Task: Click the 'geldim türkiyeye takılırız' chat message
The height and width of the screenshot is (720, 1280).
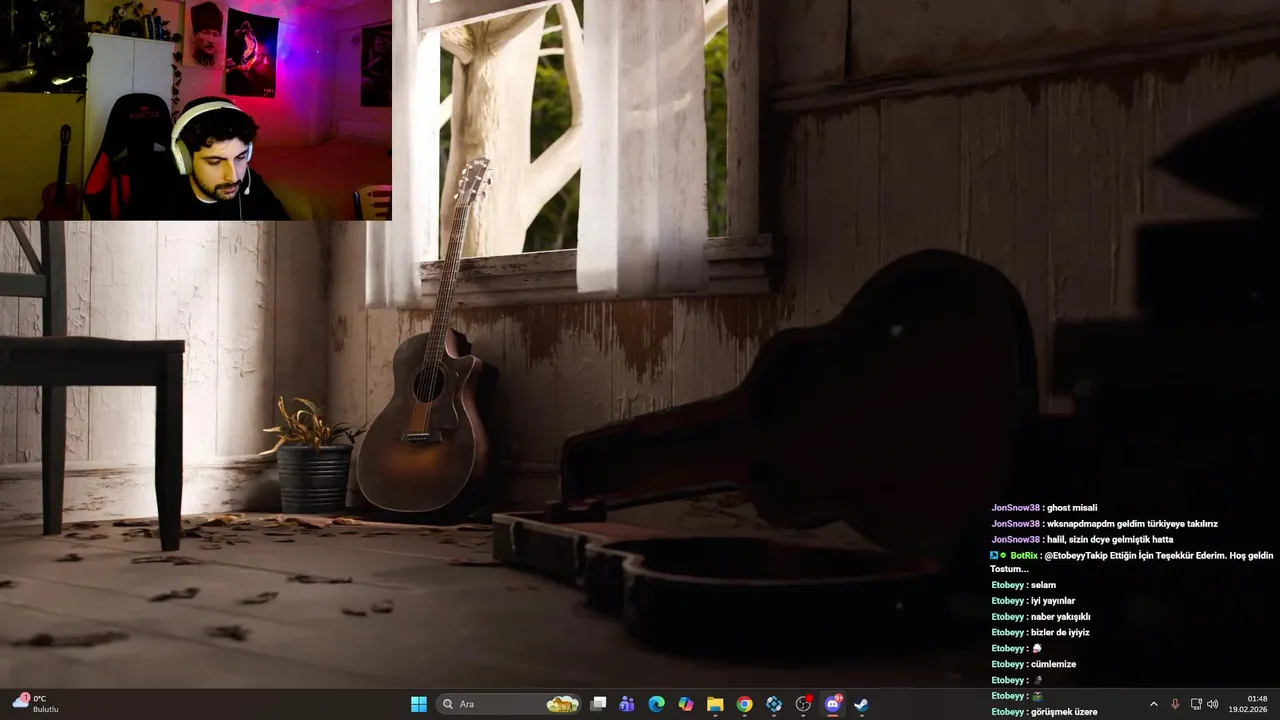Action: (1104, 524)
